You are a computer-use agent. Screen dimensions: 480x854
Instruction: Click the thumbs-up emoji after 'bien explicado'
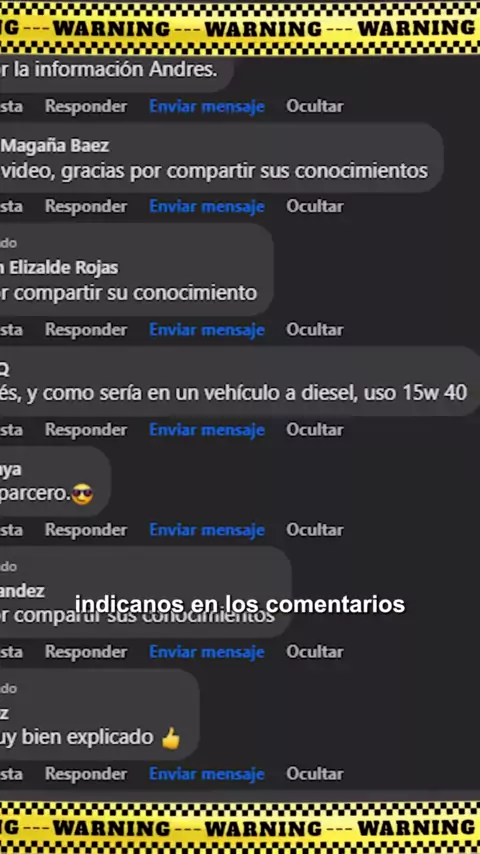click(171, 739)
